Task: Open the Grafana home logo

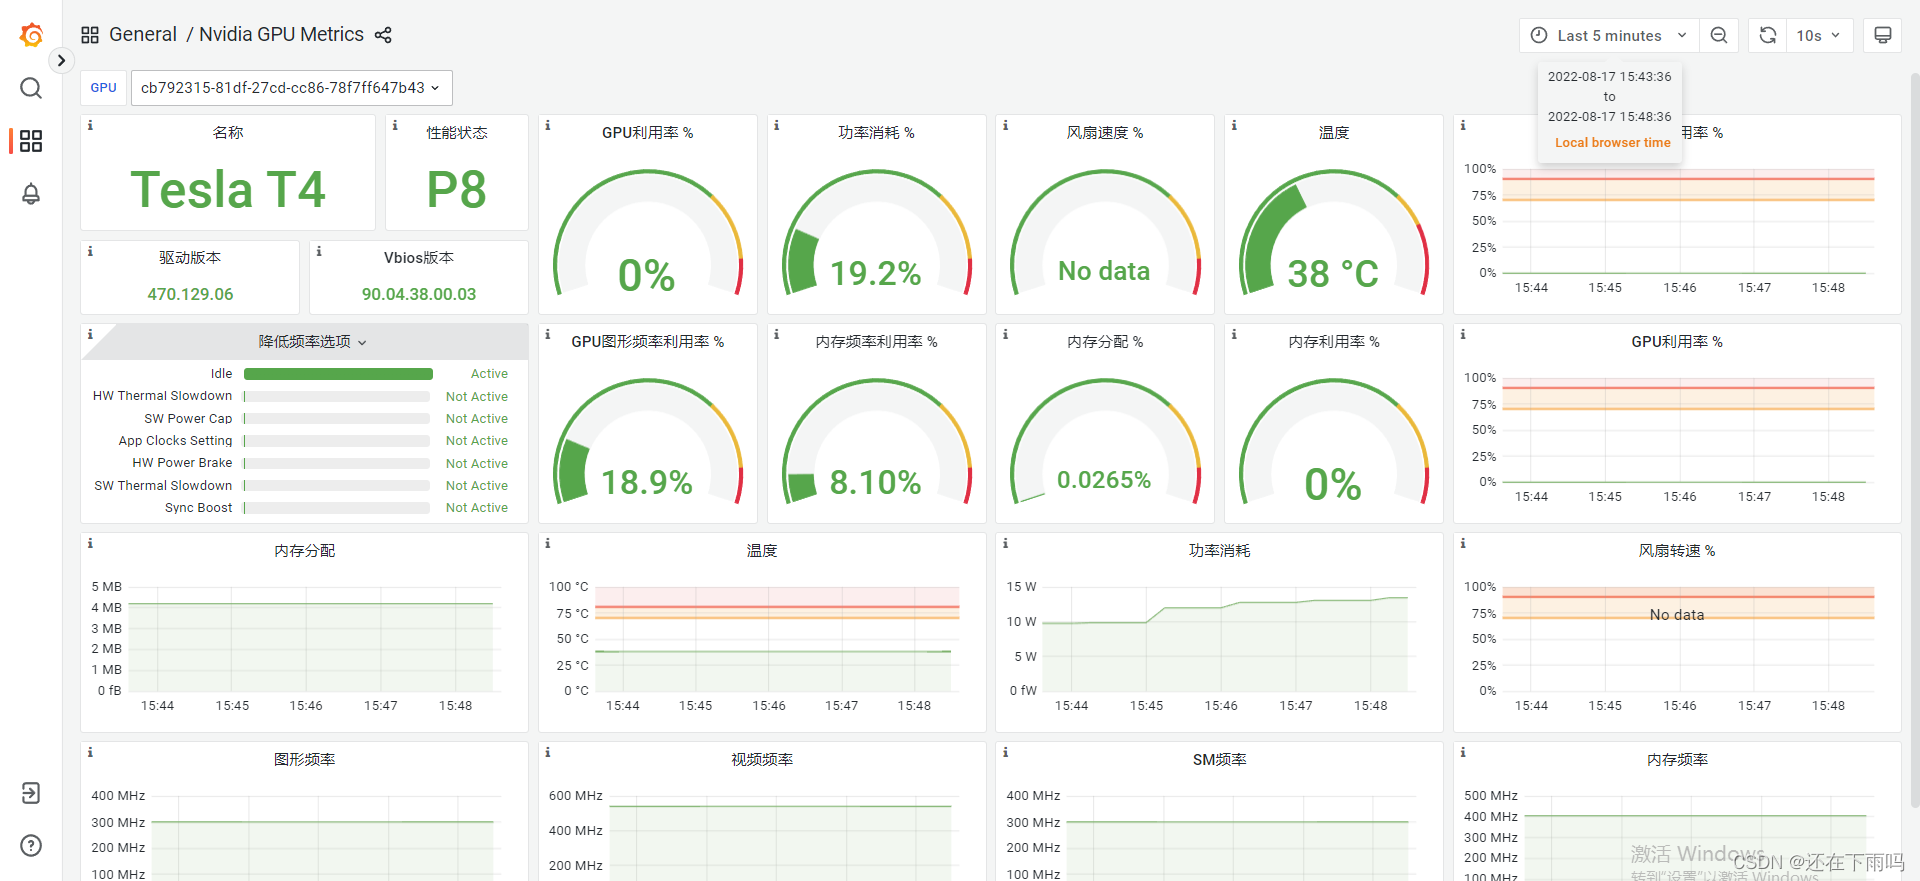Action: (31, 35)
